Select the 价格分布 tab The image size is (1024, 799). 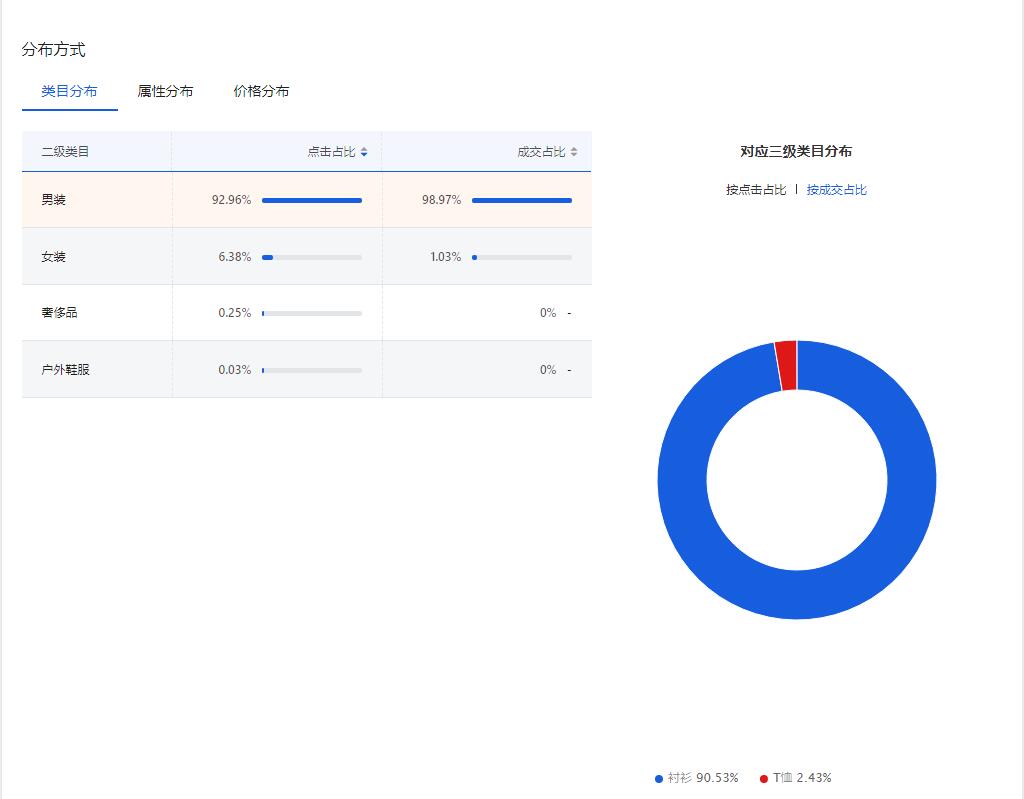tap(261, 91)
